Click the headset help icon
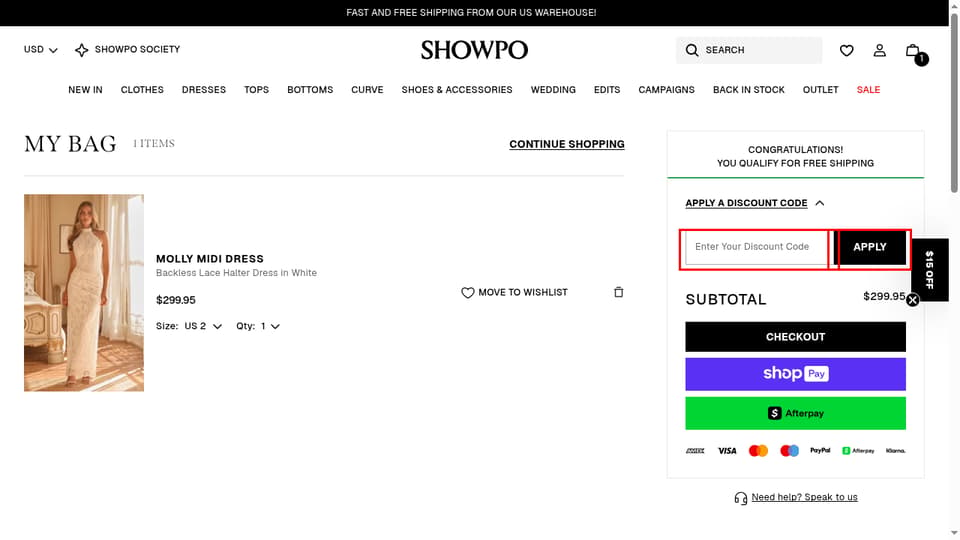Screen dimensions: 960x540 click(741, 498)
